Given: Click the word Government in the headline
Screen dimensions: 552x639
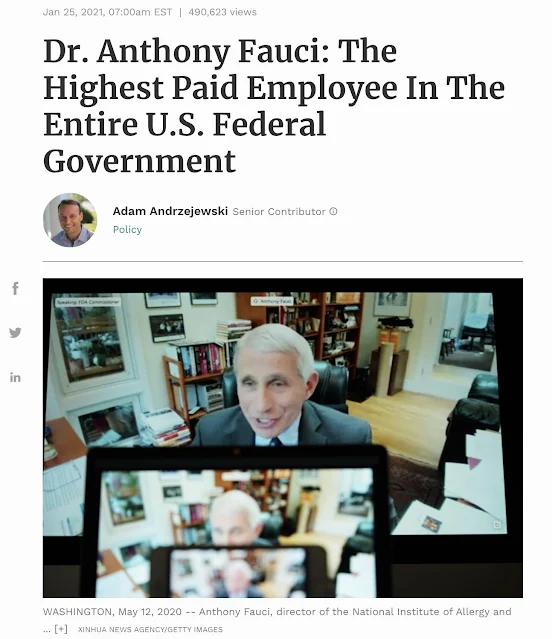Looking at the screenshot, I should (139, 161).
